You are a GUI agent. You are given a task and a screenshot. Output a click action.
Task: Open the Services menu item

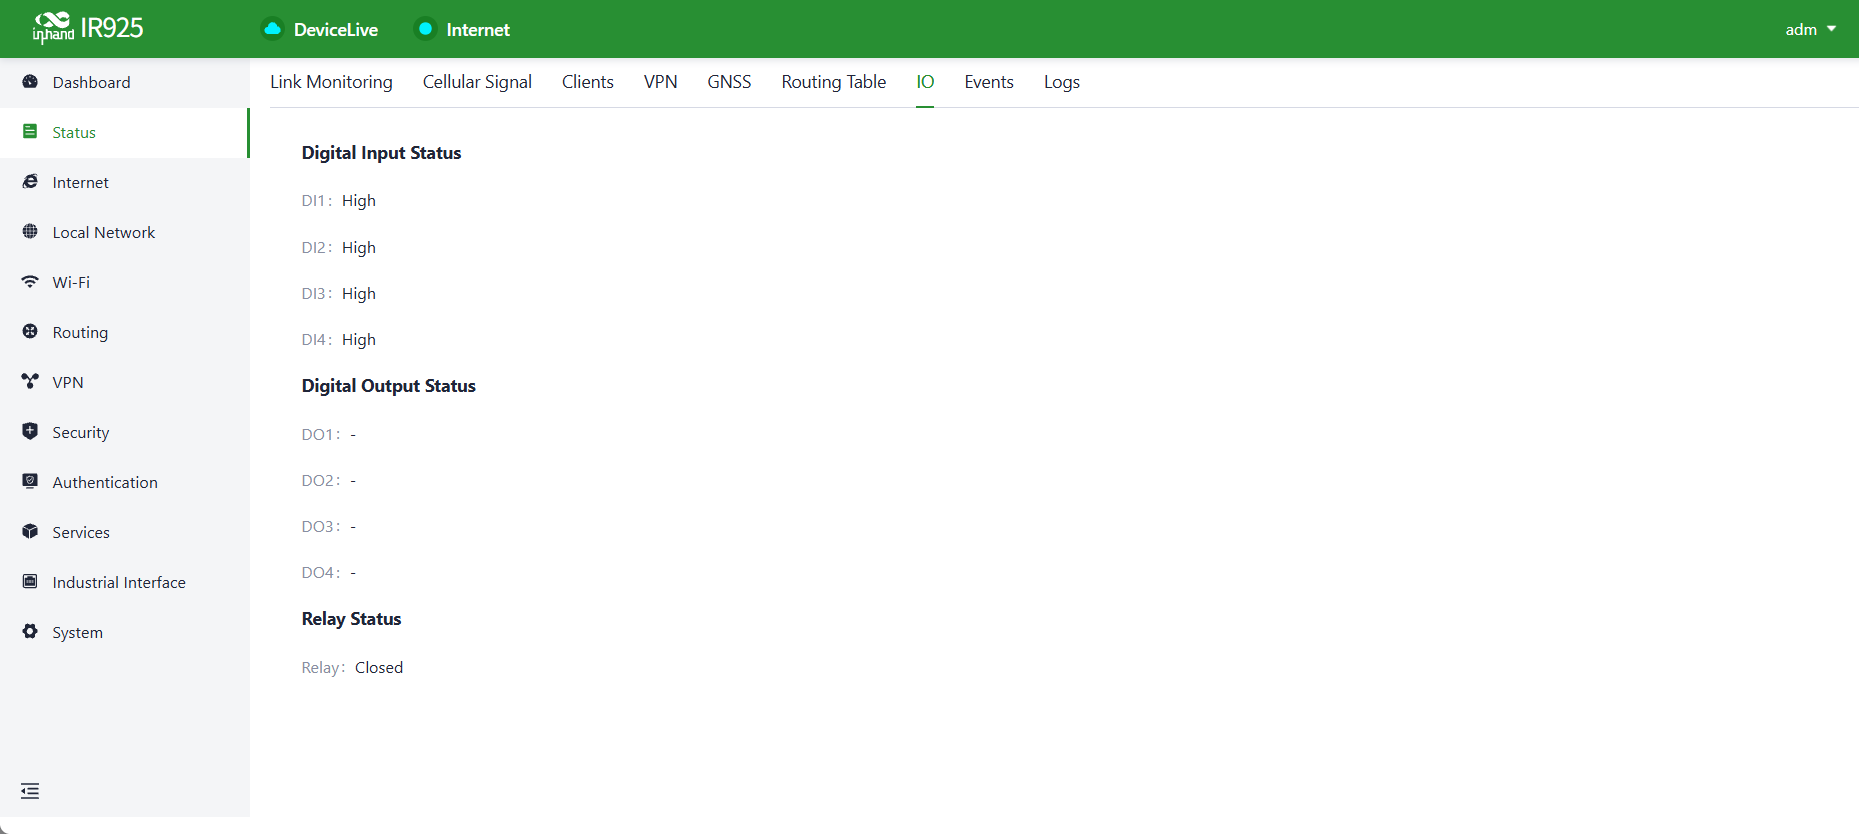125,532
